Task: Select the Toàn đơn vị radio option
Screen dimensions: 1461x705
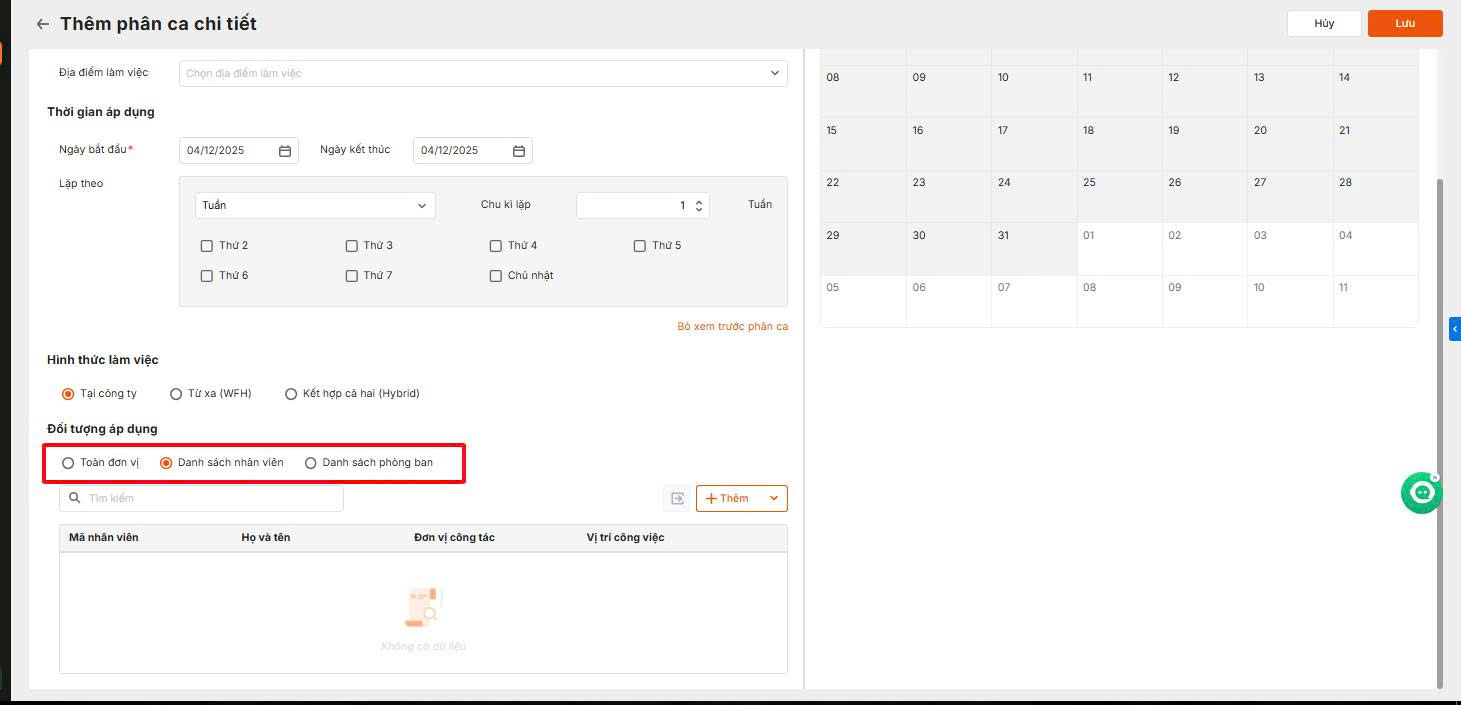Action: click(x=68, y=463)
